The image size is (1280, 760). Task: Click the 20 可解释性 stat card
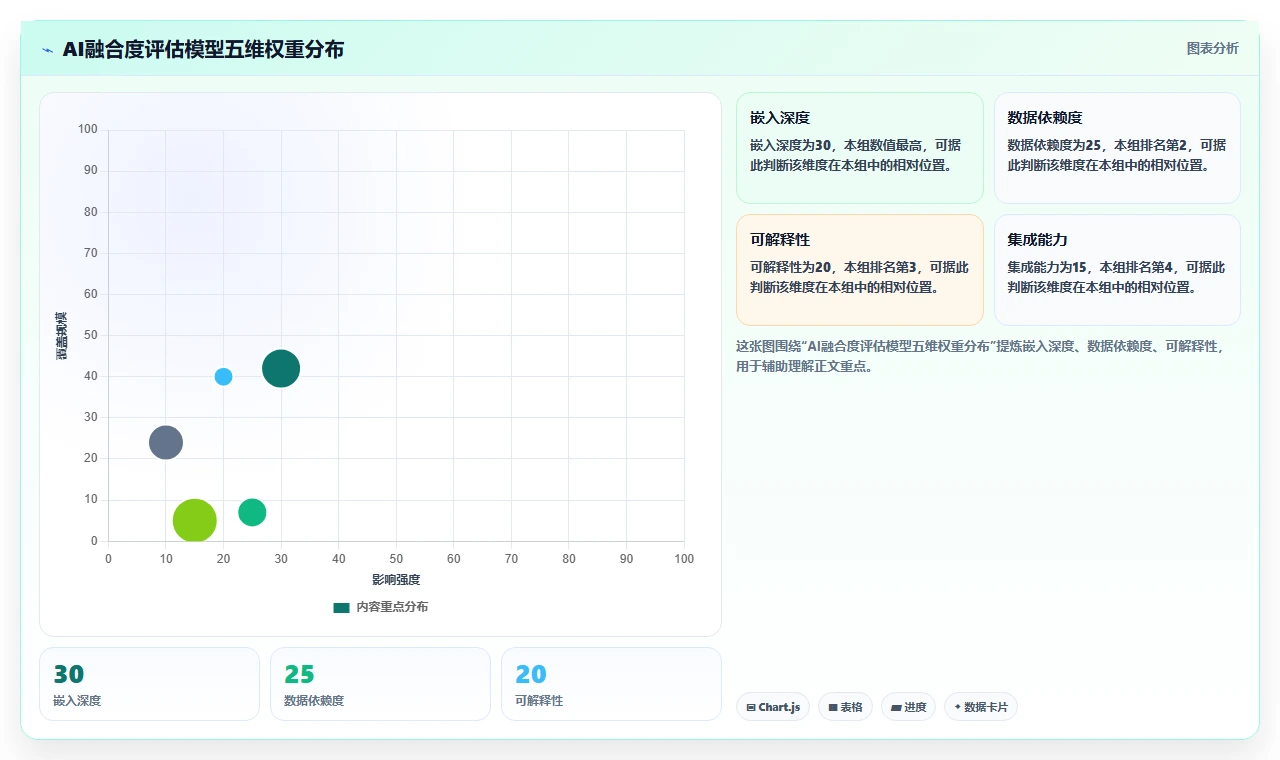coord(611,684)
